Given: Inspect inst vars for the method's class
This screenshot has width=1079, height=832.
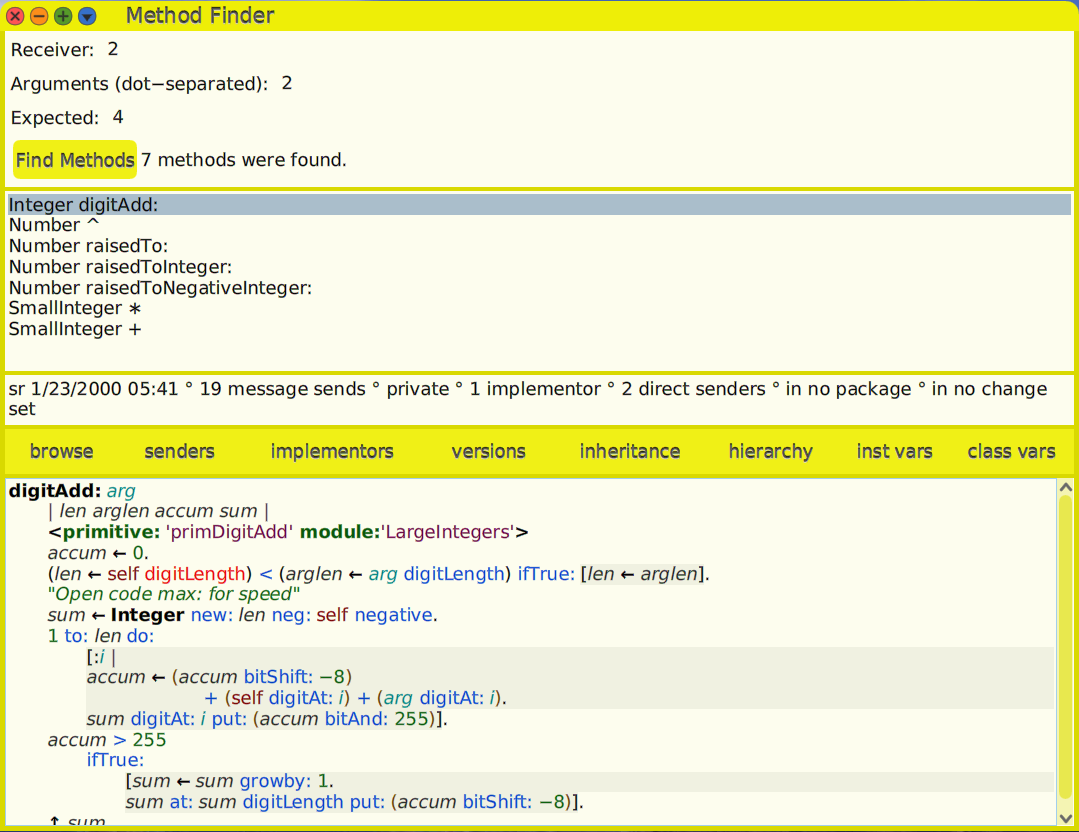Looking at the screenshot, I should 893,451.
